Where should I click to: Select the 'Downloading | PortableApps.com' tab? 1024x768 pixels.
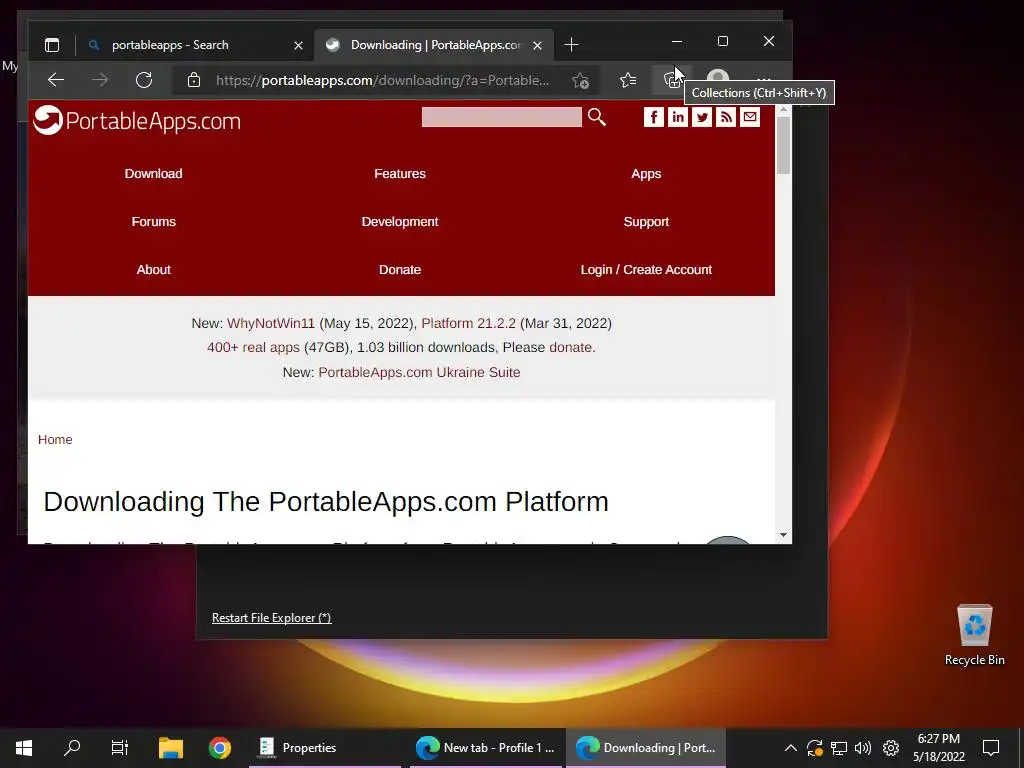coord(434,45)
